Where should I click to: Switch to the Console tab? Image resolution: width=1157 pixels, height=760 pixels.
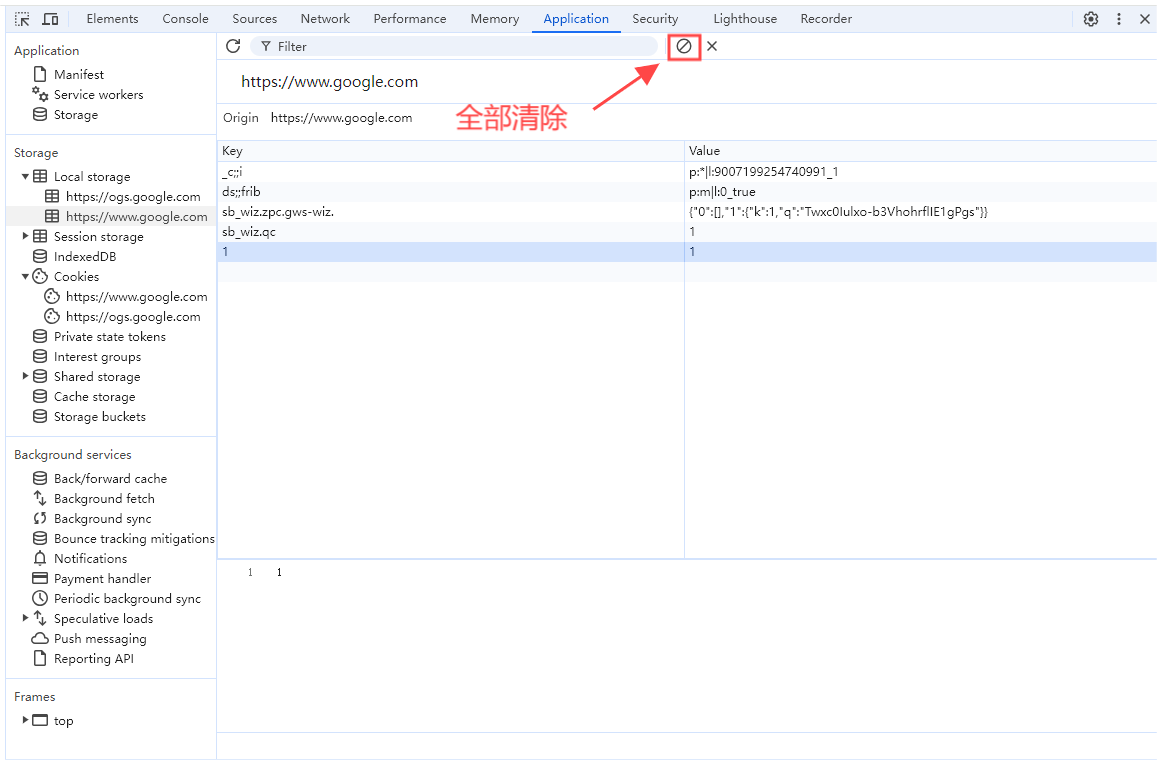(185, 19)
